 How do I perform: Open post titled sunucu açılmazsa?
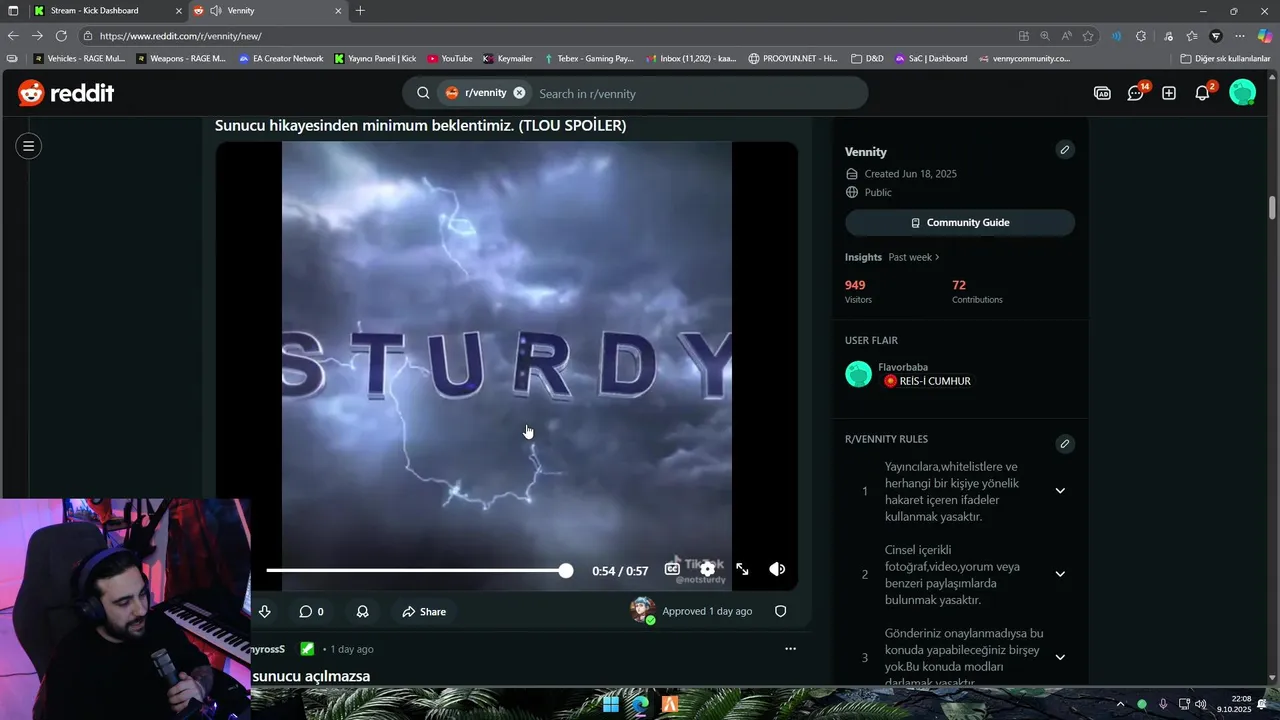tap(311, 676)
